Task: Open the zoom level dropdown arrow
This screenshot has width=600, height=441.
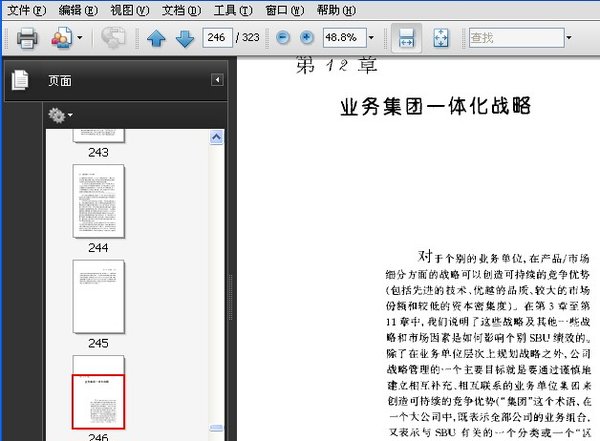Action: coord(371,38)
